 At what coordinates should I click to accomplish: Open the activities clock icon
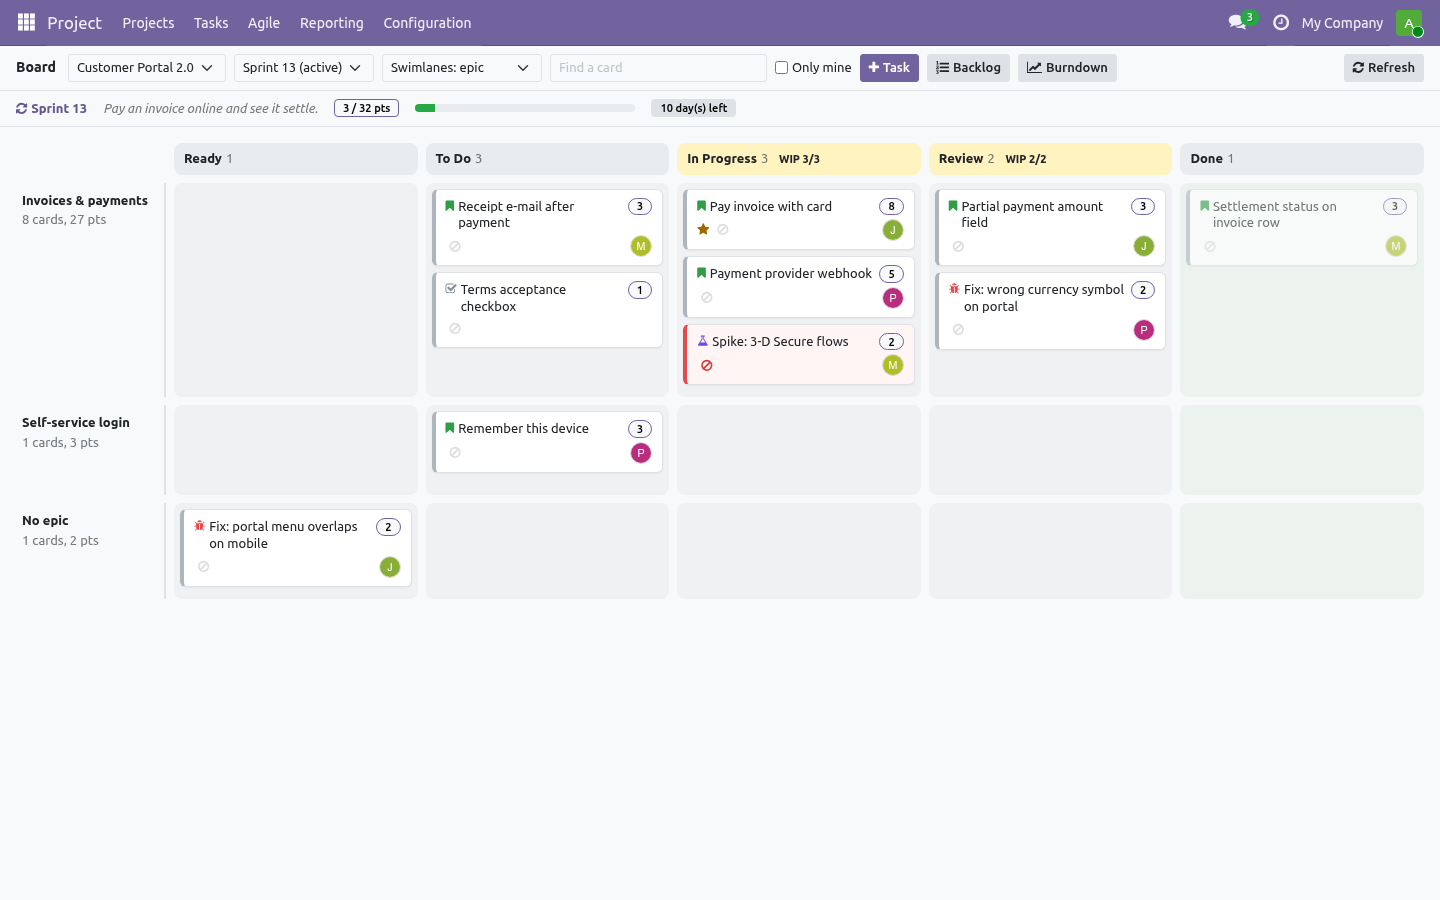coord(1281,22)
